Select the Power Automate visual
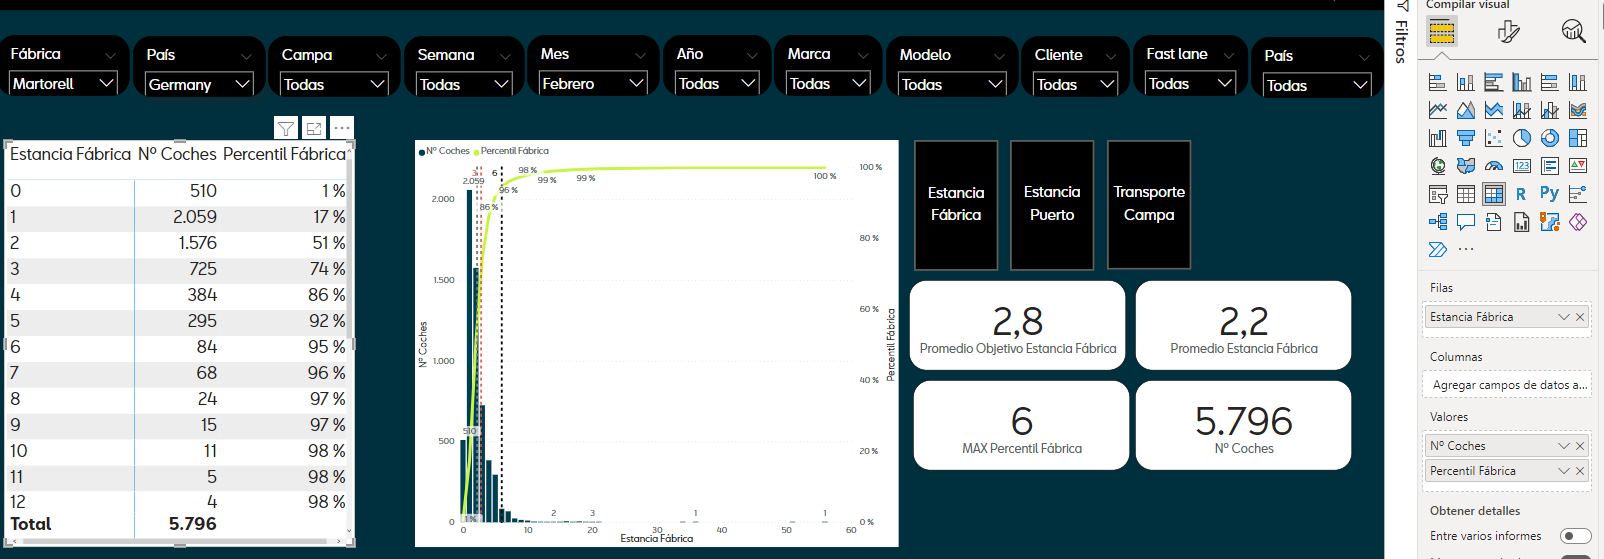Image resolution: width=1604 pixels, height=559 pixels. [1438, 250]
